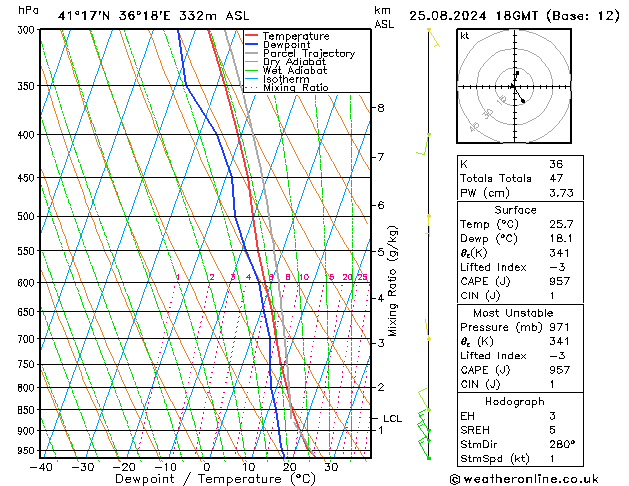Click the hodograph 'kt' unit label

(x=465, y=36)
